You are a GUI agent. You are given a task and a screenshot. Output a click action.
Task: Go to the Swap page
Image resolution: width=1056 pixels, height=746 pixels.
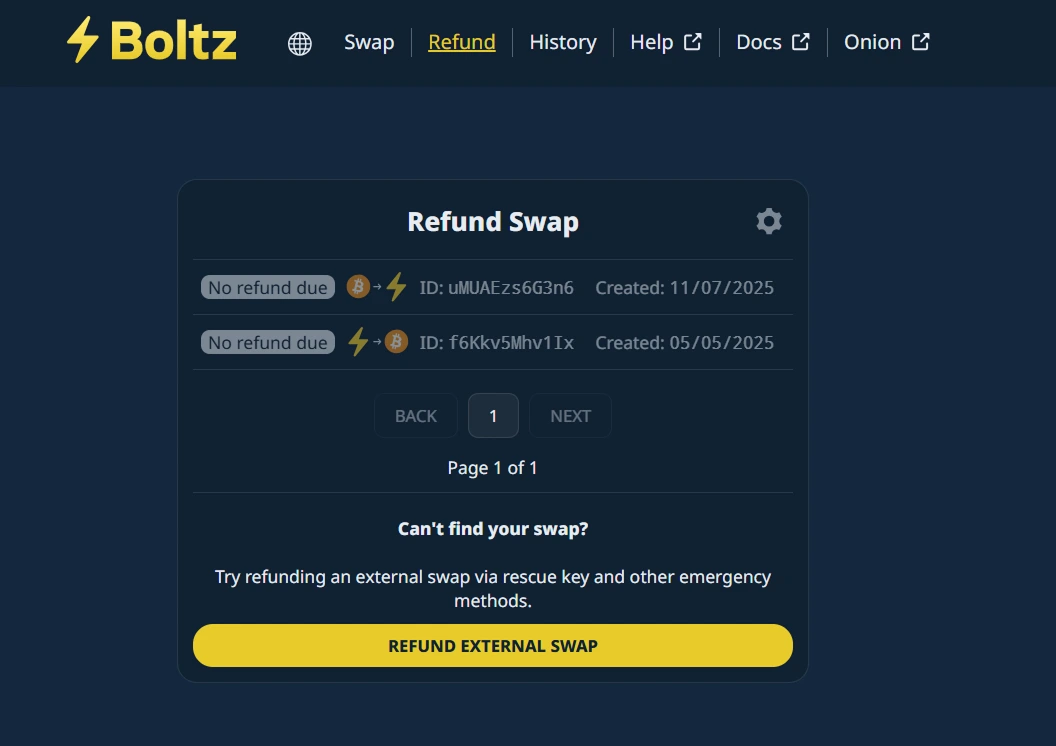click(x=369, y=42)
